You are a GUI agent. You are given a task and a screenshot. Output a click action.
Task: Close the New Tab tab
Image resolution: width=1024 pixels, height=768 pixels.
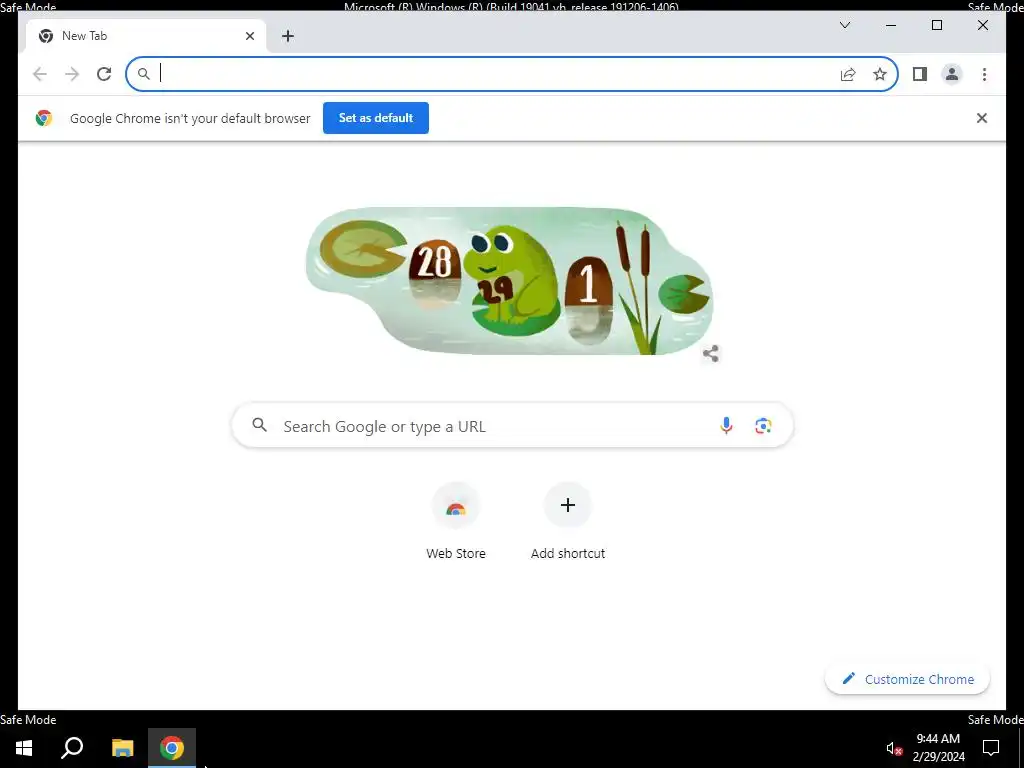249,36
